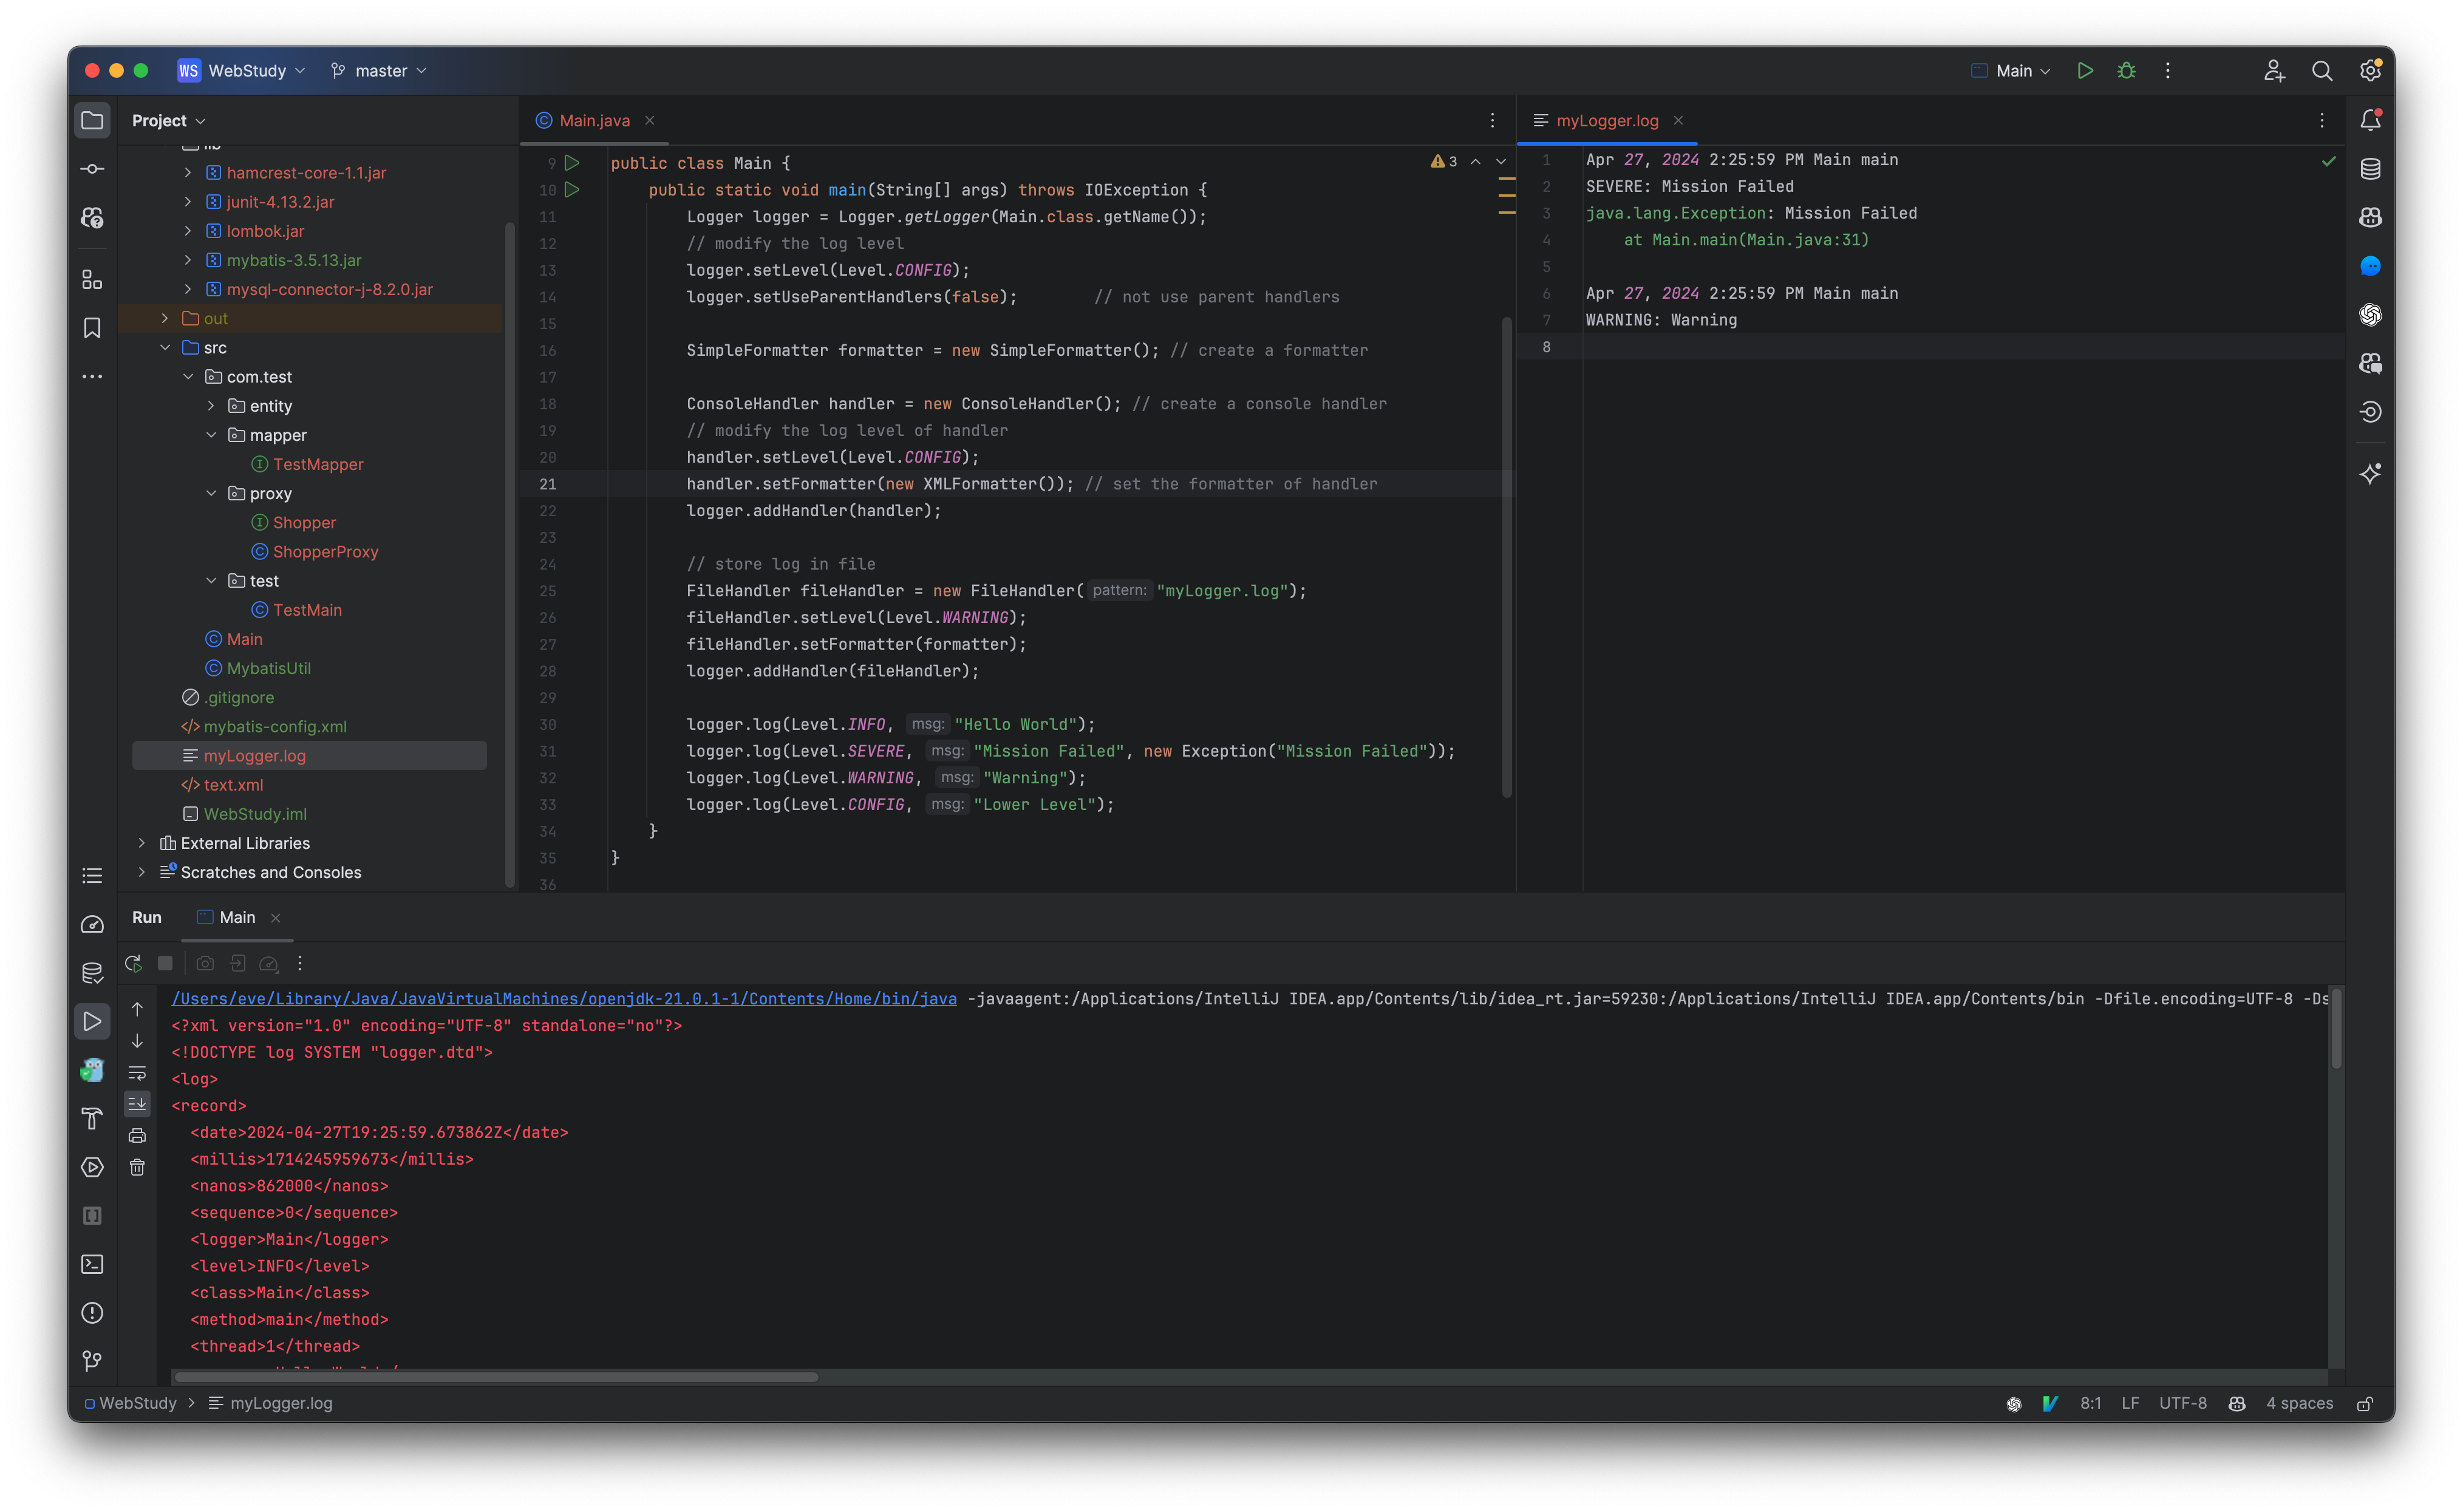Close the myLogger.log editor tab
2463x1512 pixels.
[x=1678, y=120]
